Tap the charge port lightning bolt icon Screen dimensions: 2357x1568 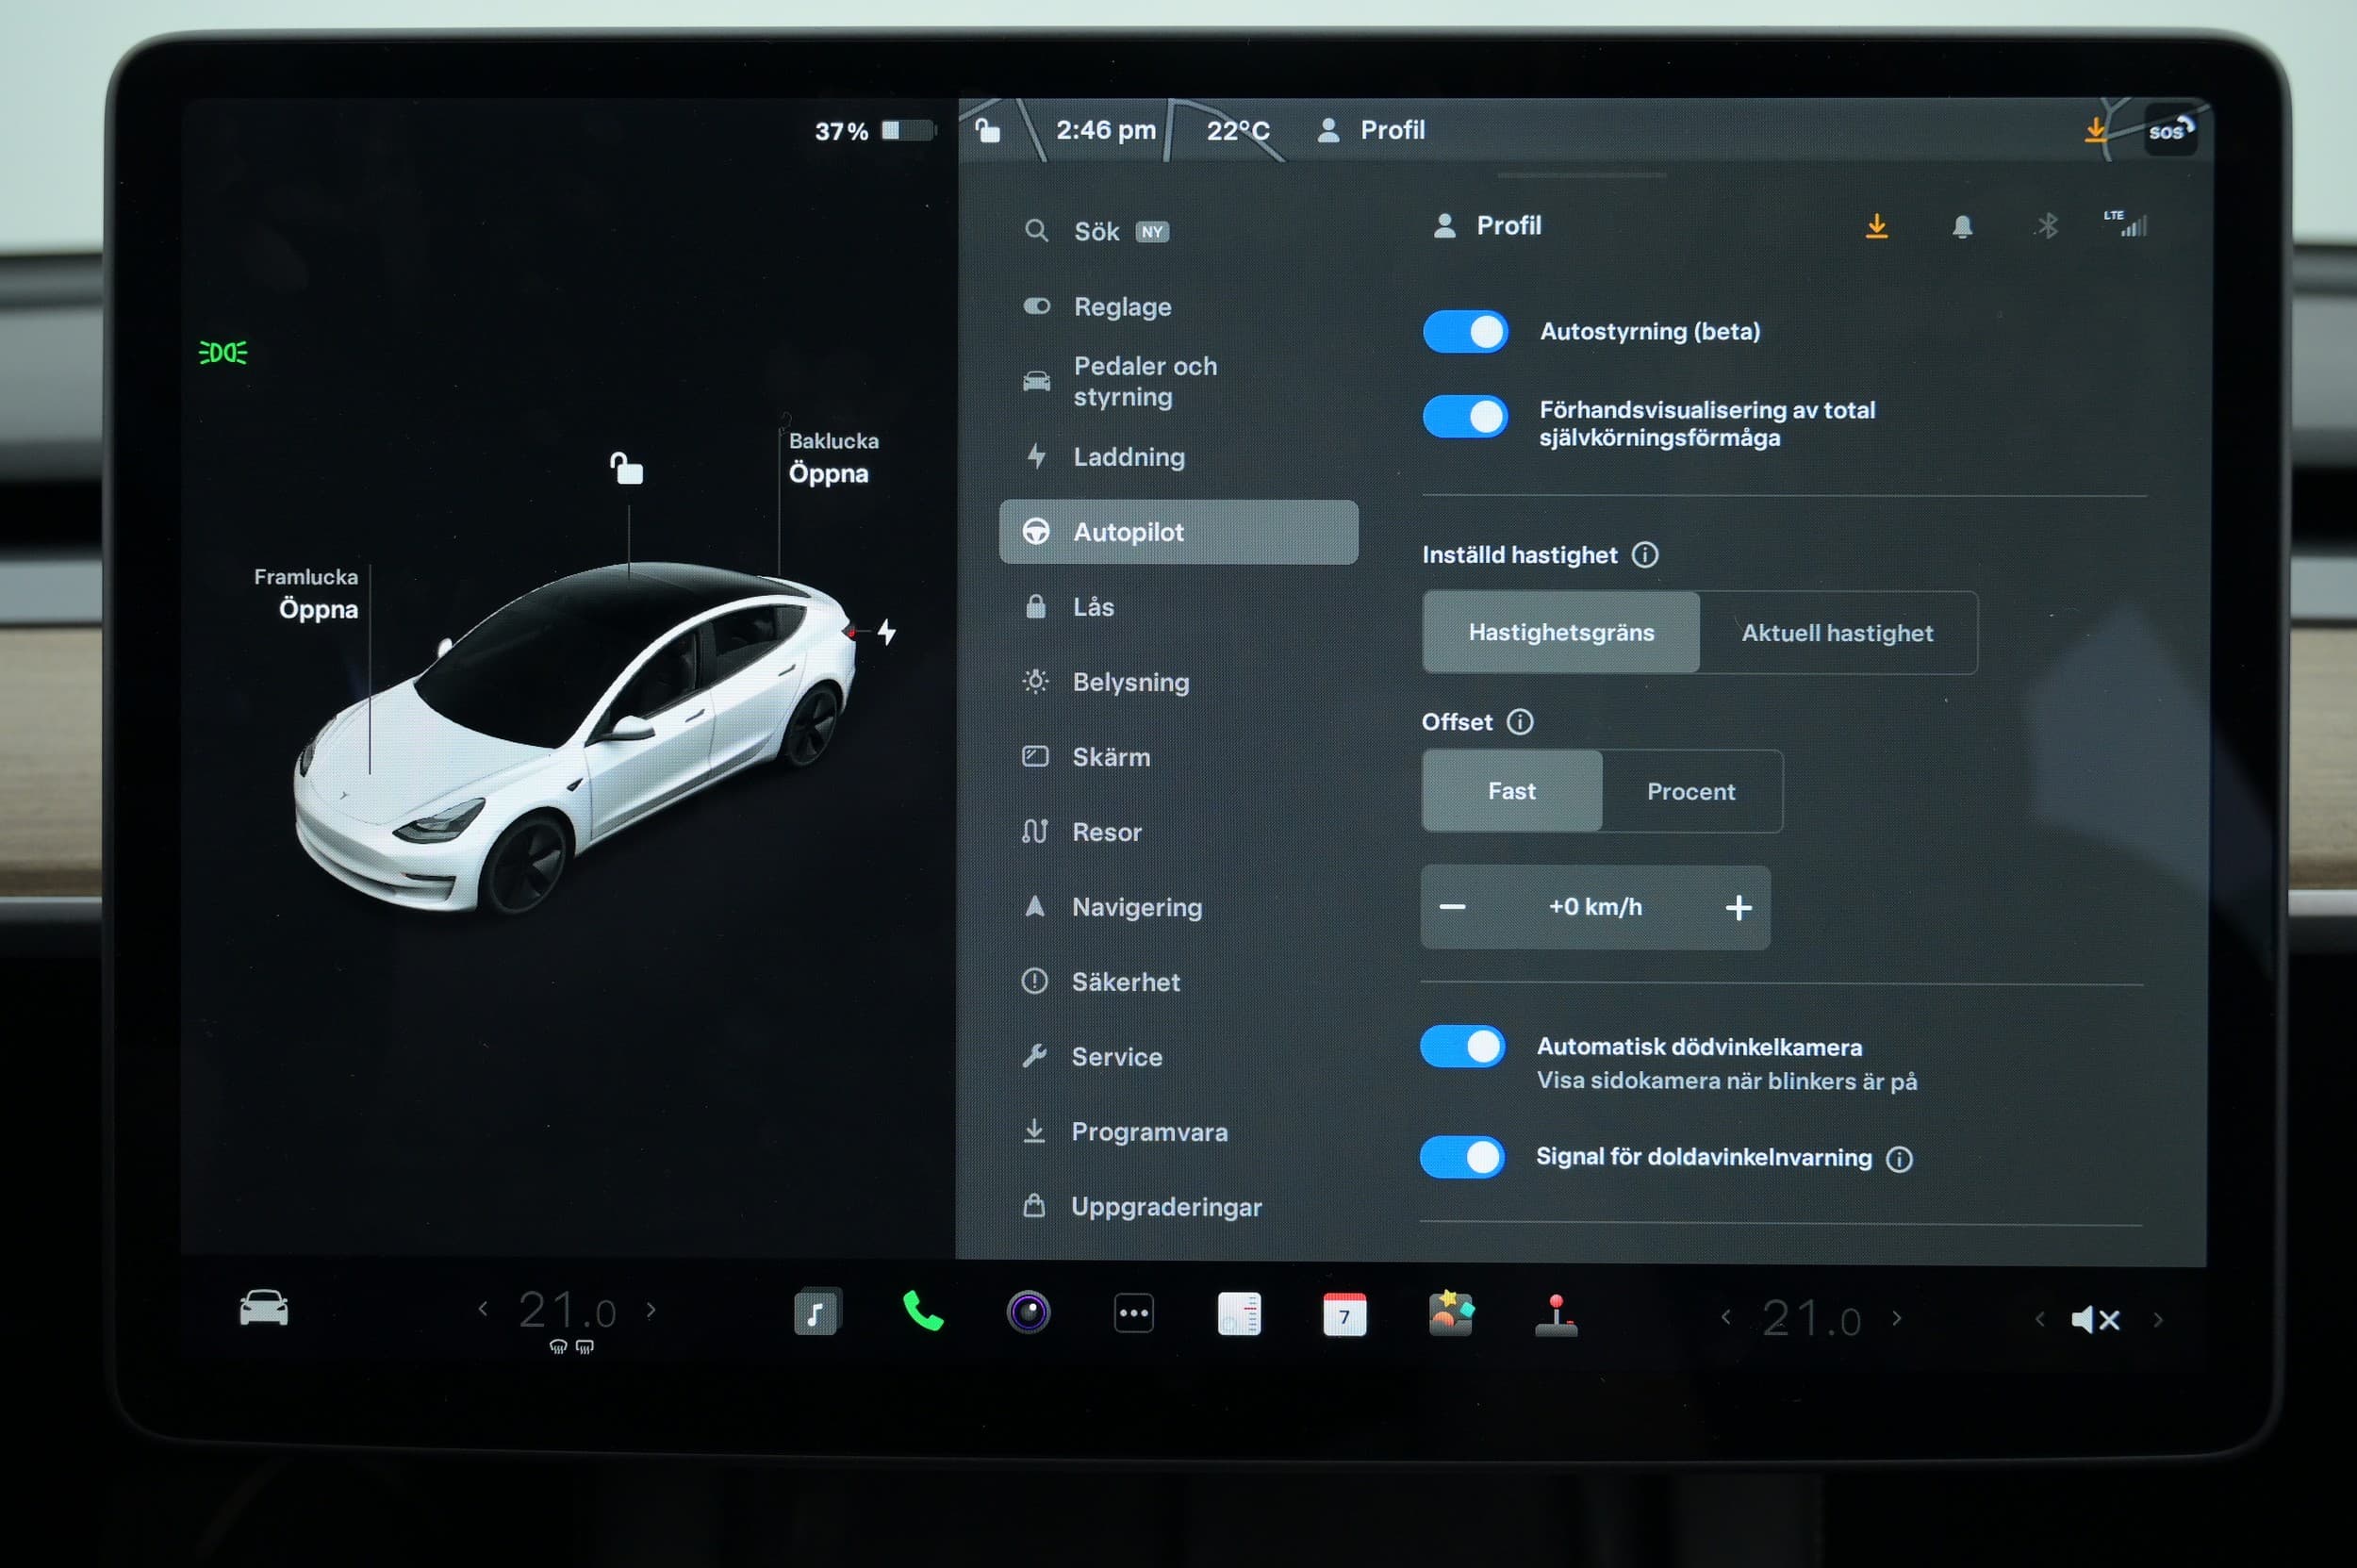coord(886,632)
